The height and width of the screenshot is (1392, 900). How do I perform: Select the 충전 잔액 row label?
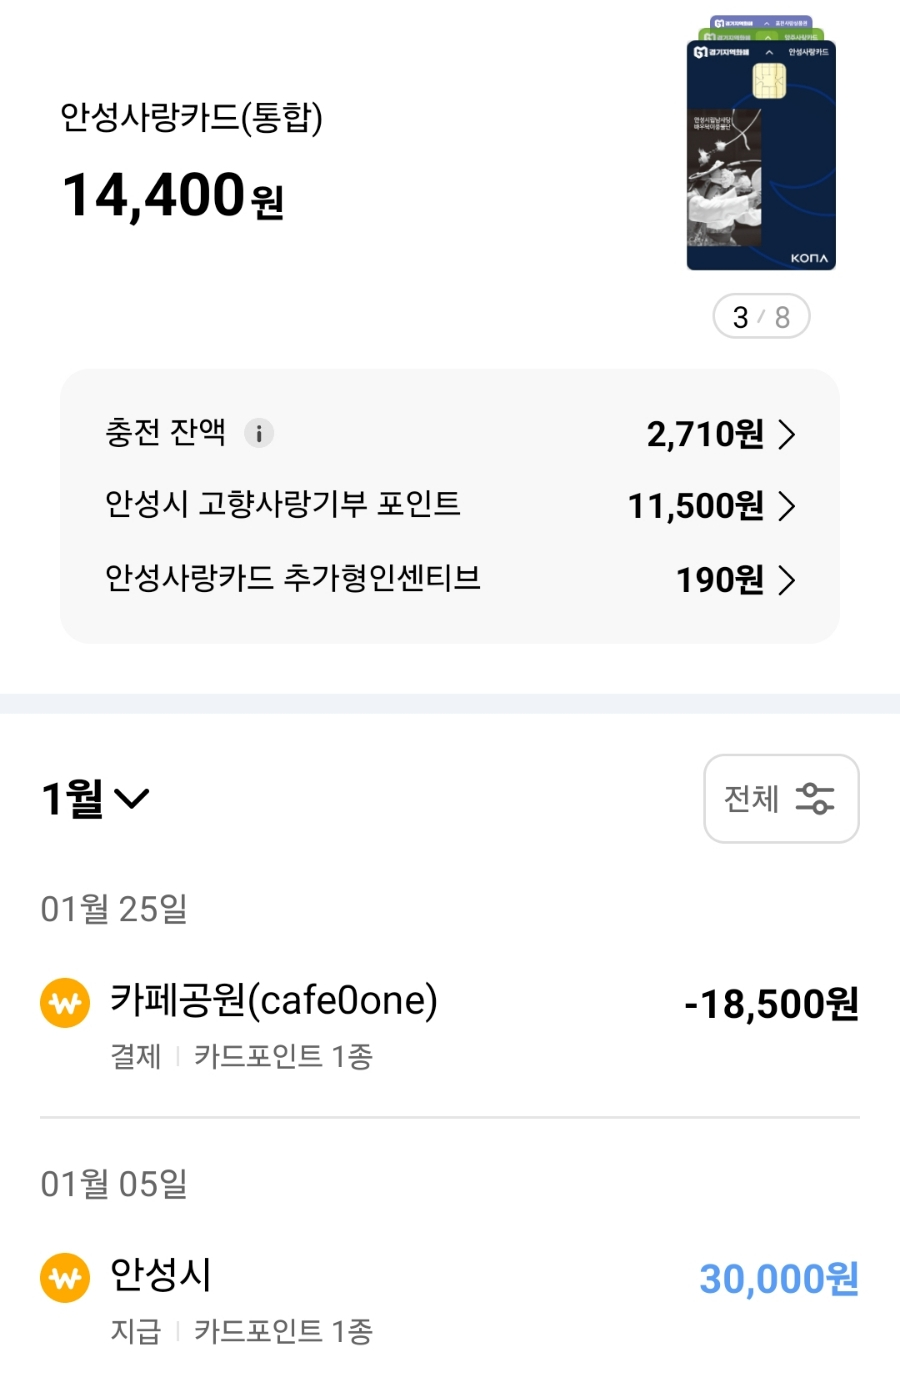(x=165, y=432)
